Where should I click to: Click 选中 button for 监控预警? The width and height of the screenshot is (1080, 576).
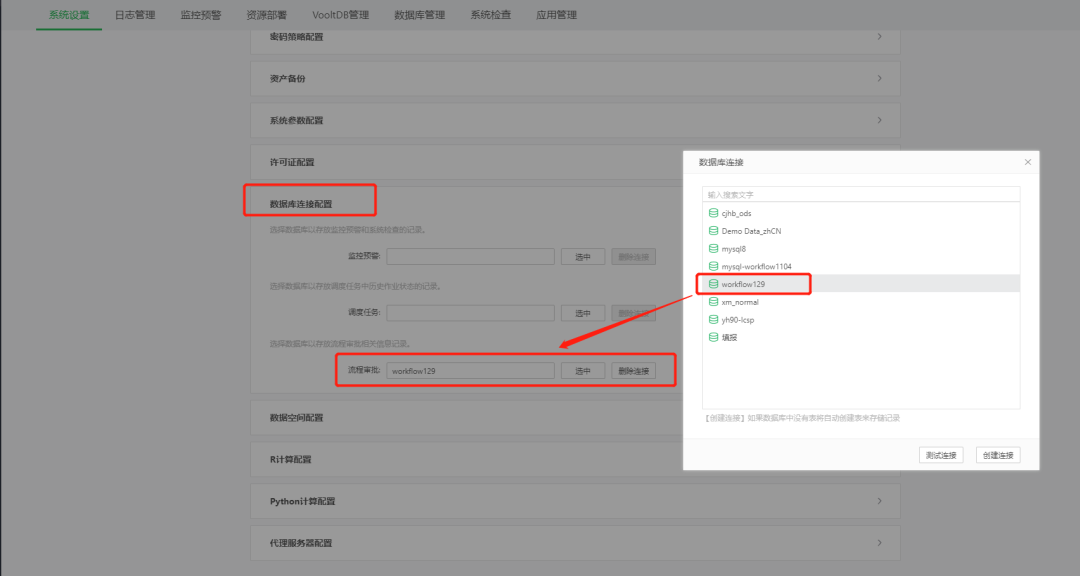(583, 256)
